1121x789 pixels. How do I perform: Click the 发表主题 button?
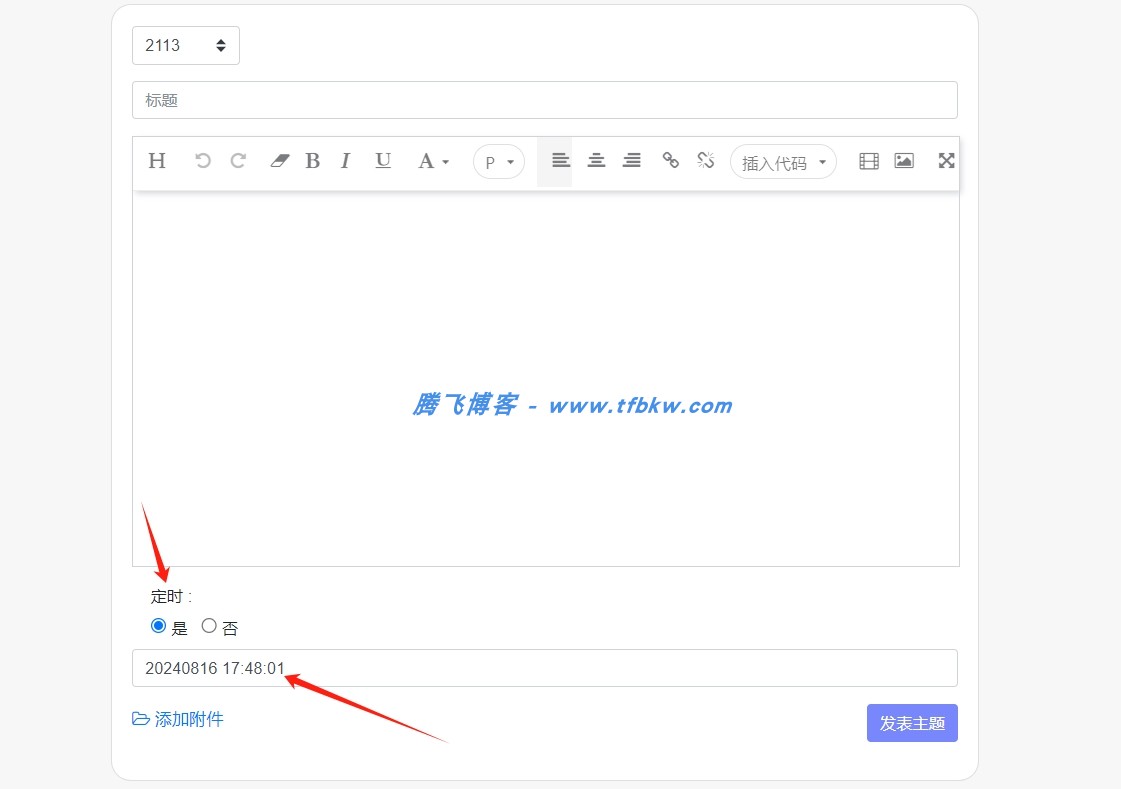[912, 723]
